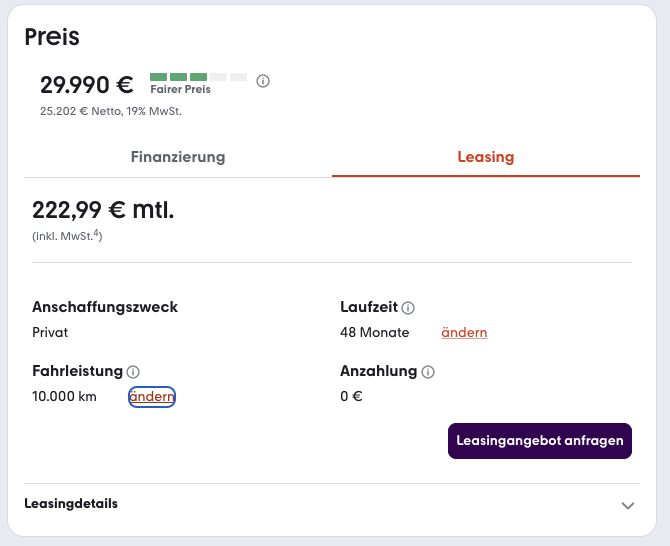Click the chevron arrow beside Leasingdetails
This screenshot has width=670, height=546.
click(628, 505)
